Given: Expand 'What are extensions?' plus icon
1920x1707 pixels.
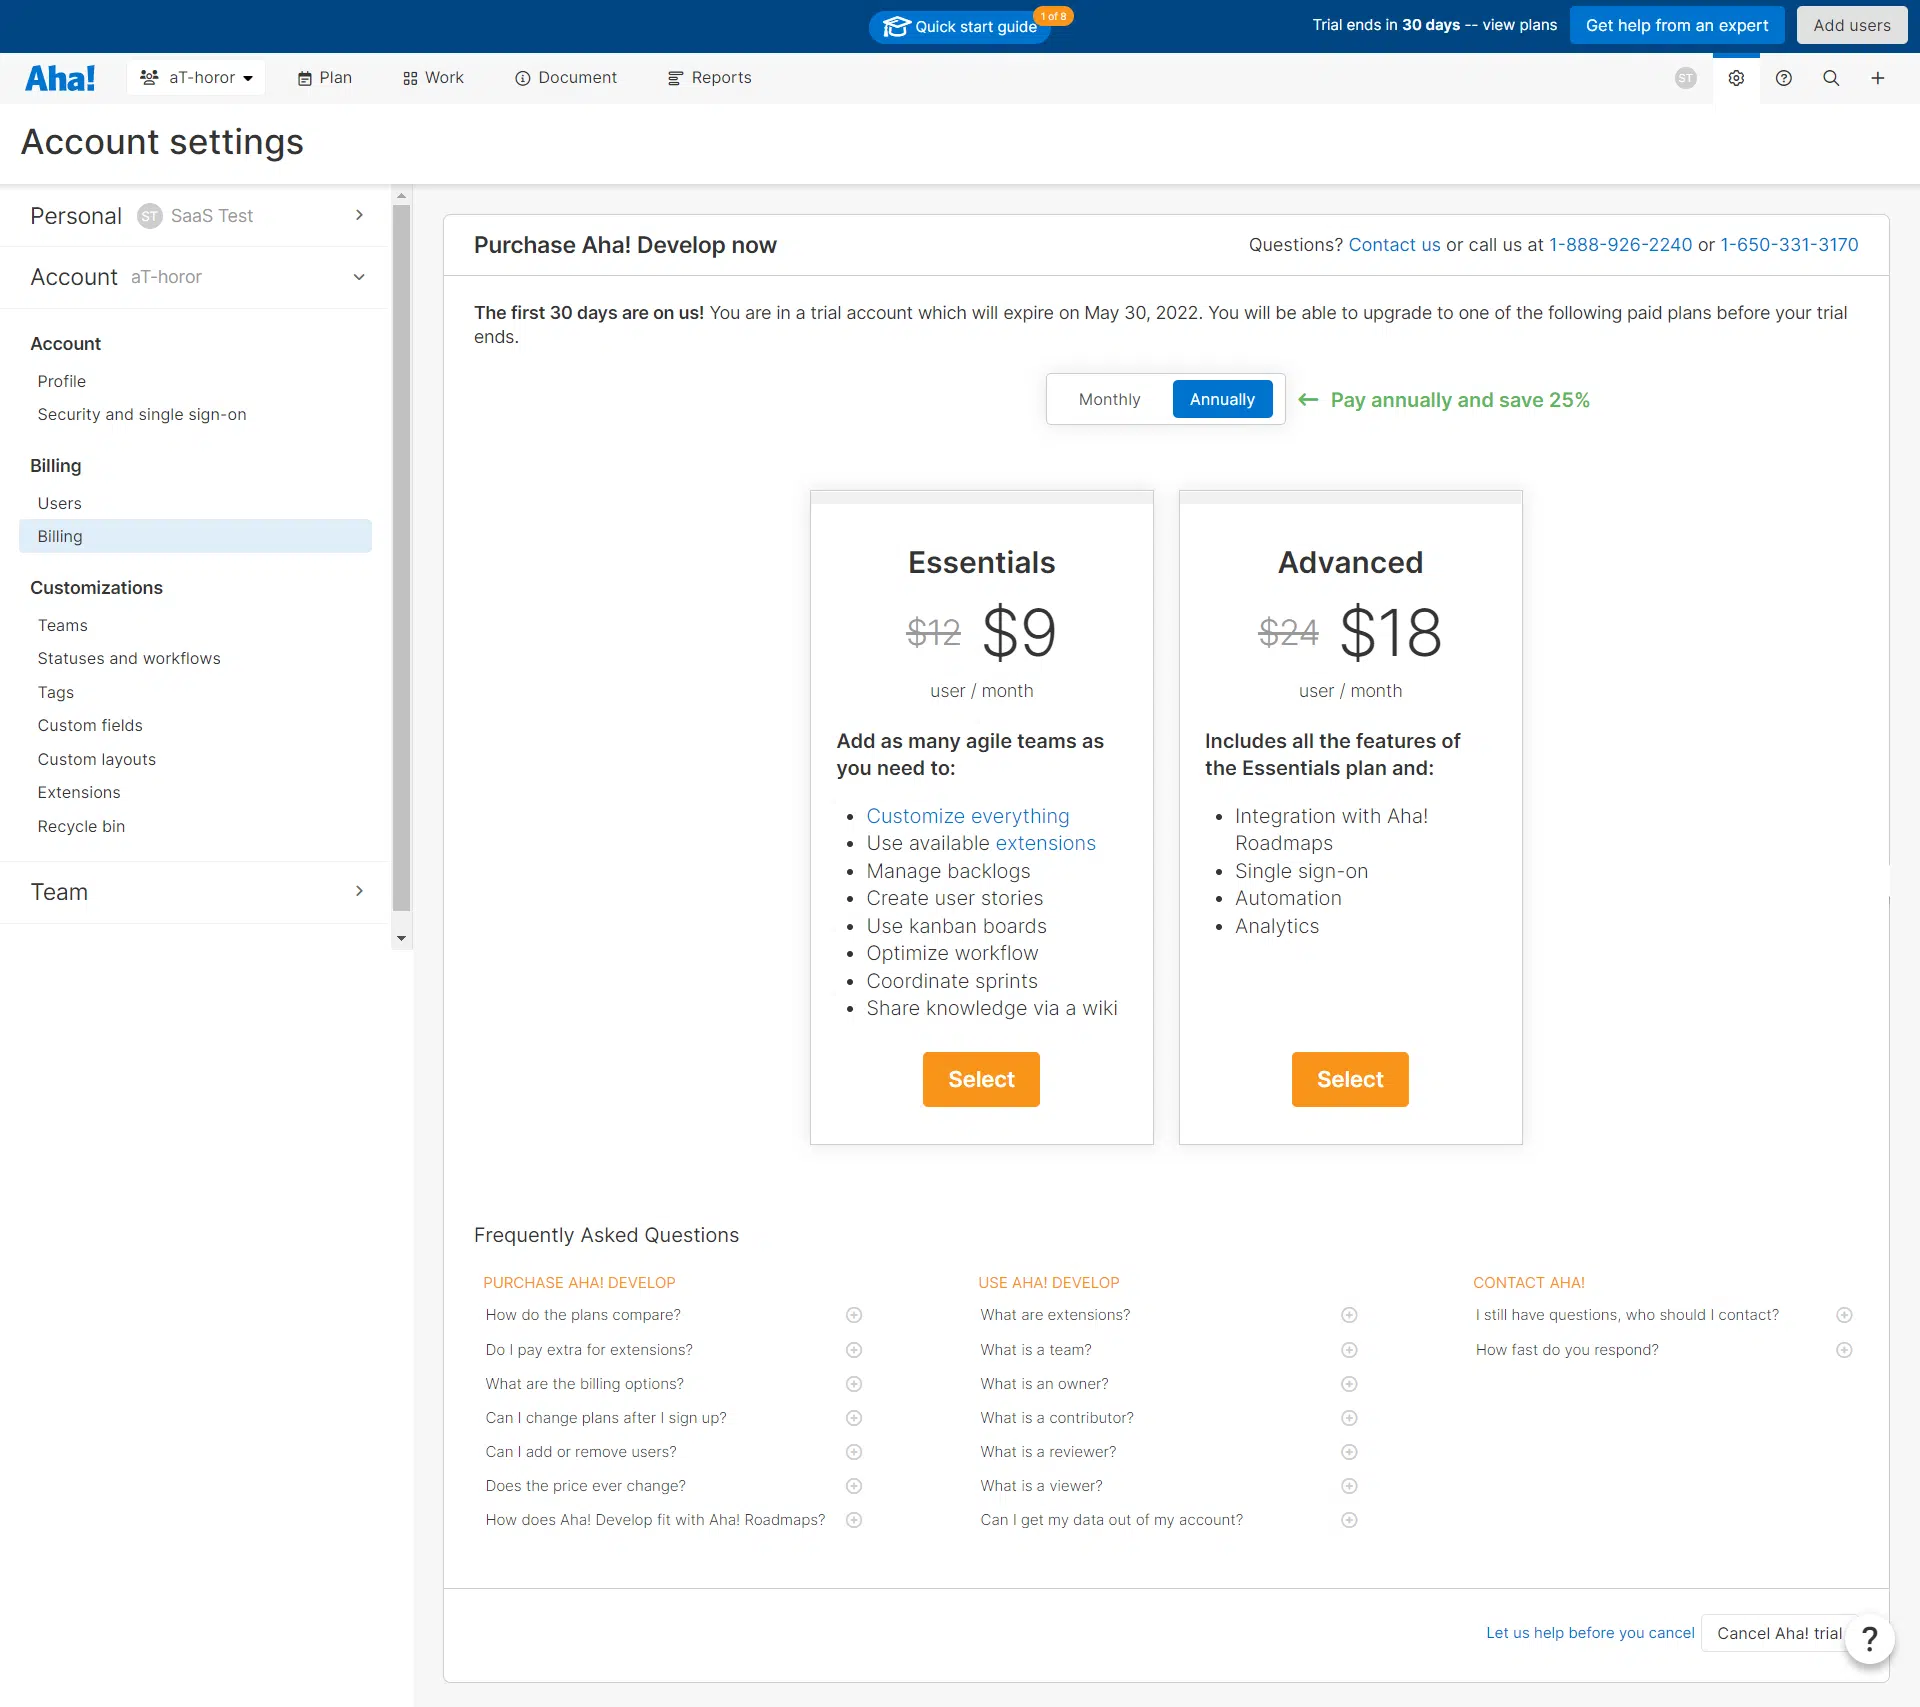Looking at the screenshot, I should pos(1349,1315).
